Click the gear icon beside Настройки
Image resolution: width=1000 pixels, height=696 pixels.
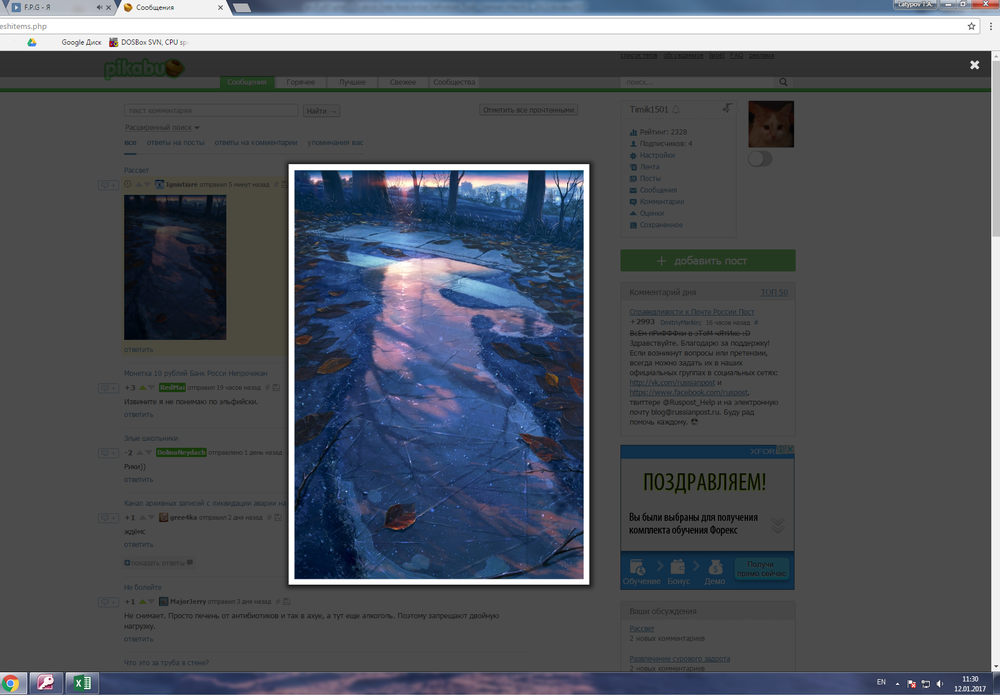(x=633, y=155)
